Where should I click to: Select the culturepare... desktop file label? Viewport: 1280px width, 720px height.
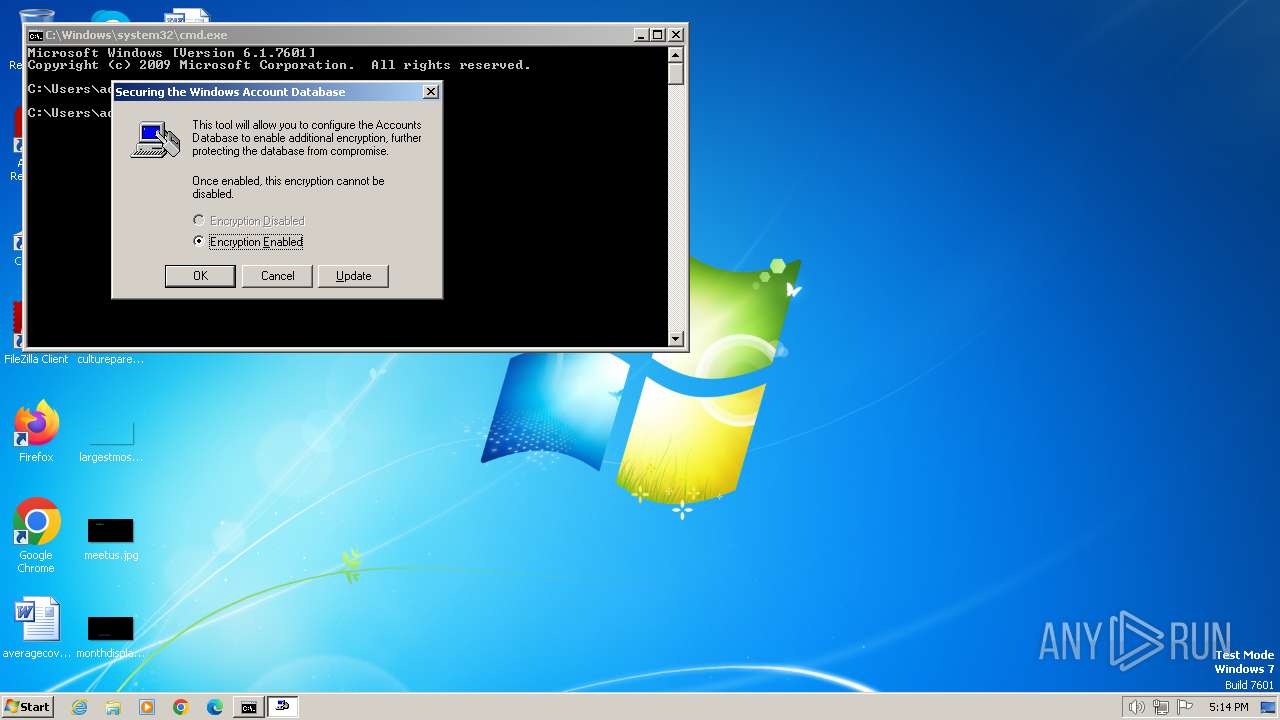click(x=110, y=359)
